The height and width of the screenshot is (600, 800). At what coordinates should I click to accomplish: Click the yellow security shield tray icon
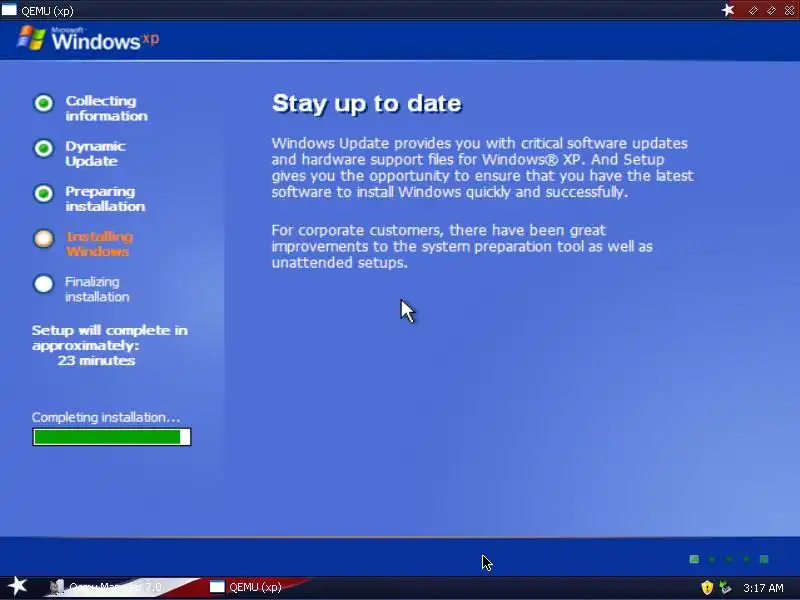point(707,588)
